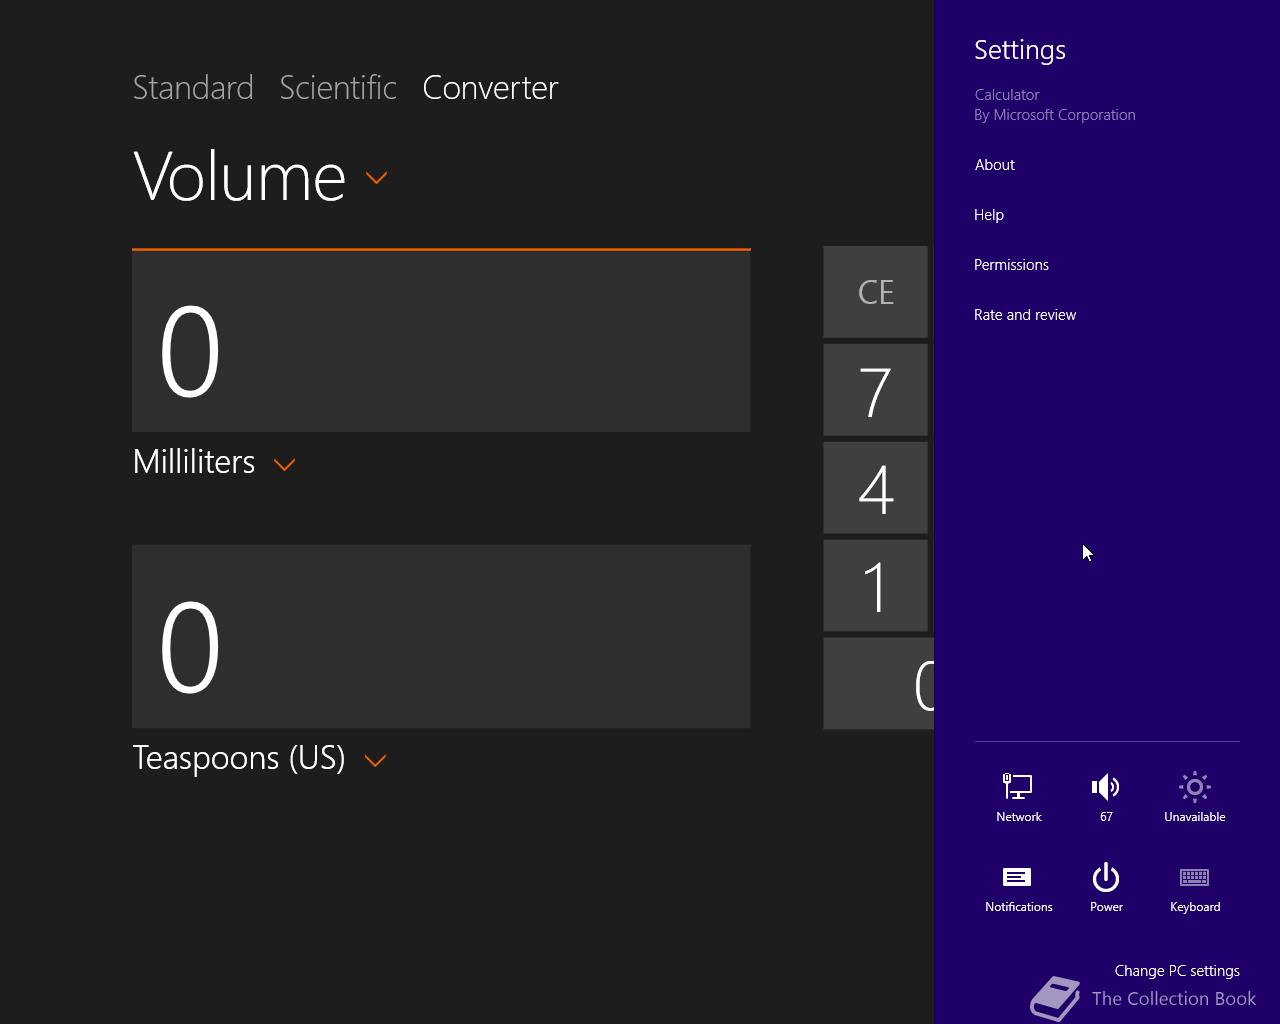Click the Volume heading text
Viewport: 1280px width, 1024px height.
tap(240, 177)
